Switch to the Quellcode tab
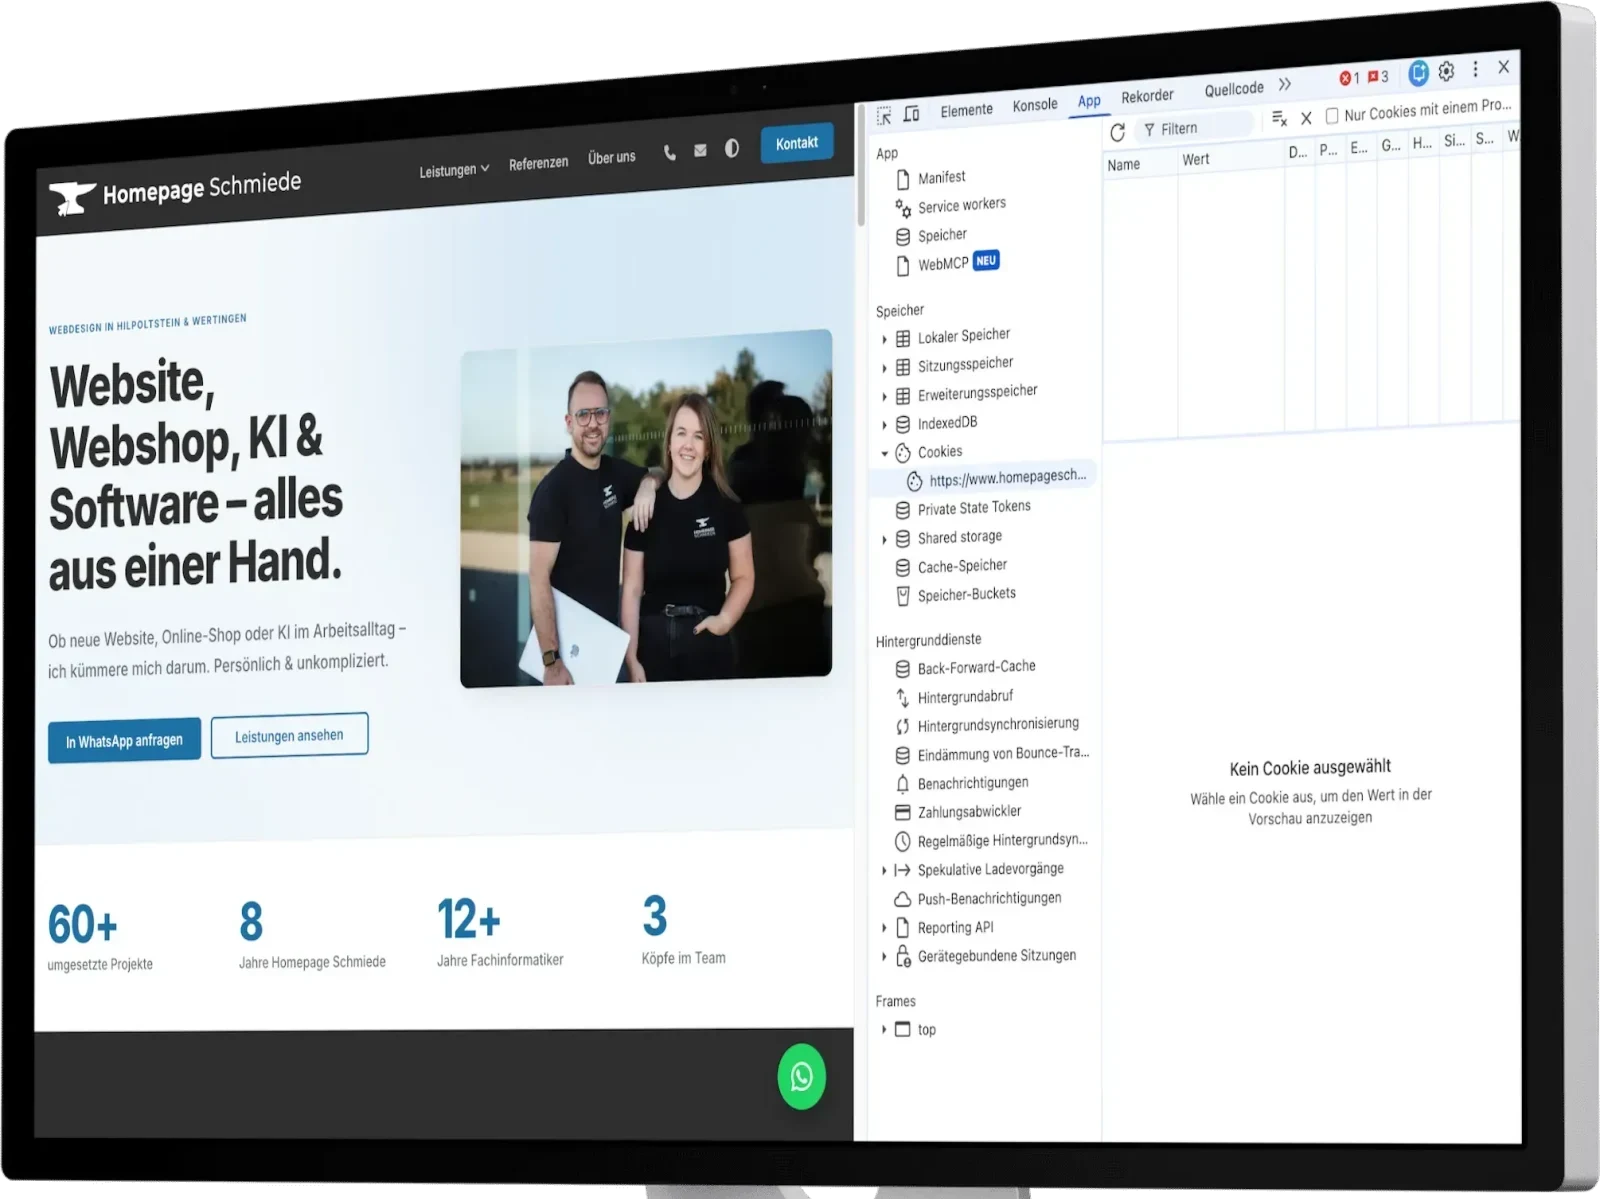This screenshot has width=1600, height=1199. tap(1234, 89)
